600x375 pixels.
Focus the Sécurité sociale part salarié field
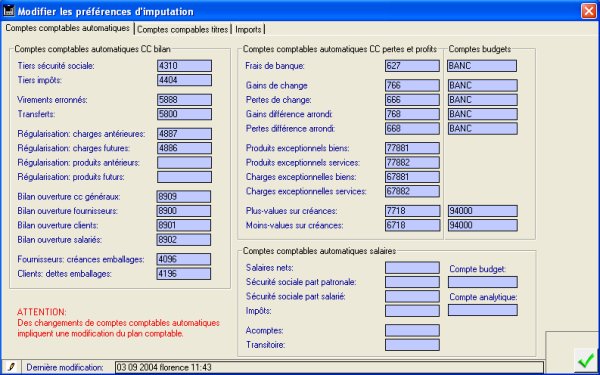pos(412,296)
